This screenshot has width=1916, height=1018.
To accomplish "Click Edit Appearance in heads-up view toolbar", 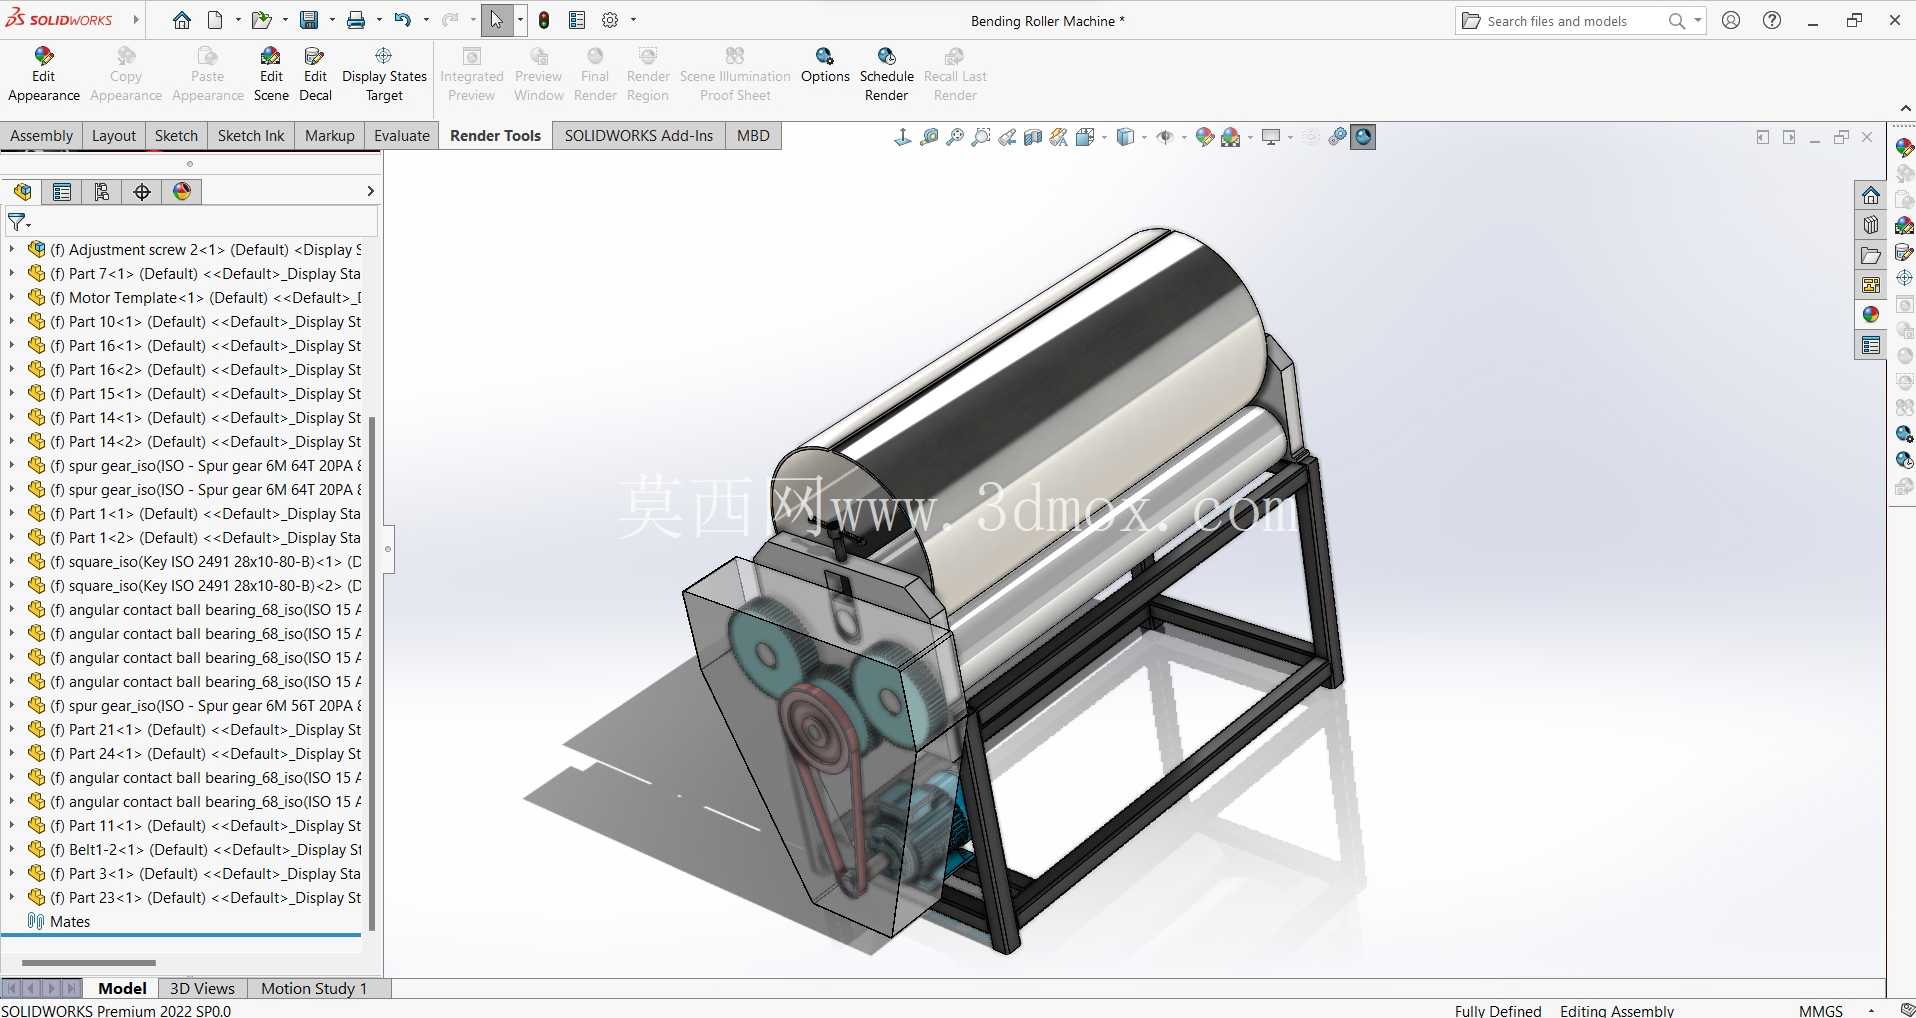I will click(1204, 137).
